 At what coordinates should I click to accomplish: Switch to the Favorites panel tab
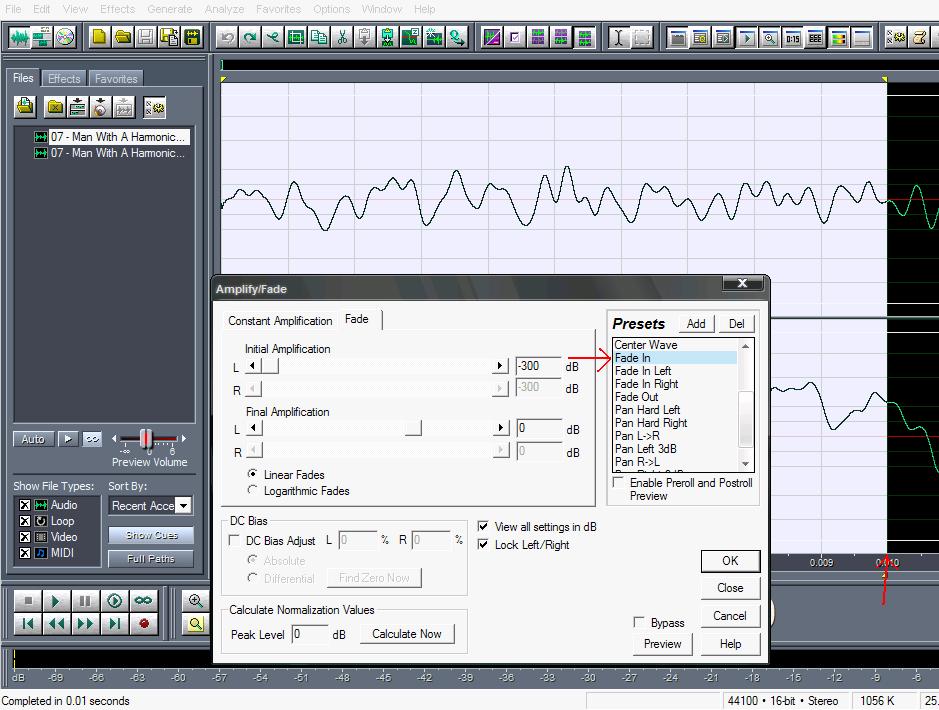click(x=116, y=78)
